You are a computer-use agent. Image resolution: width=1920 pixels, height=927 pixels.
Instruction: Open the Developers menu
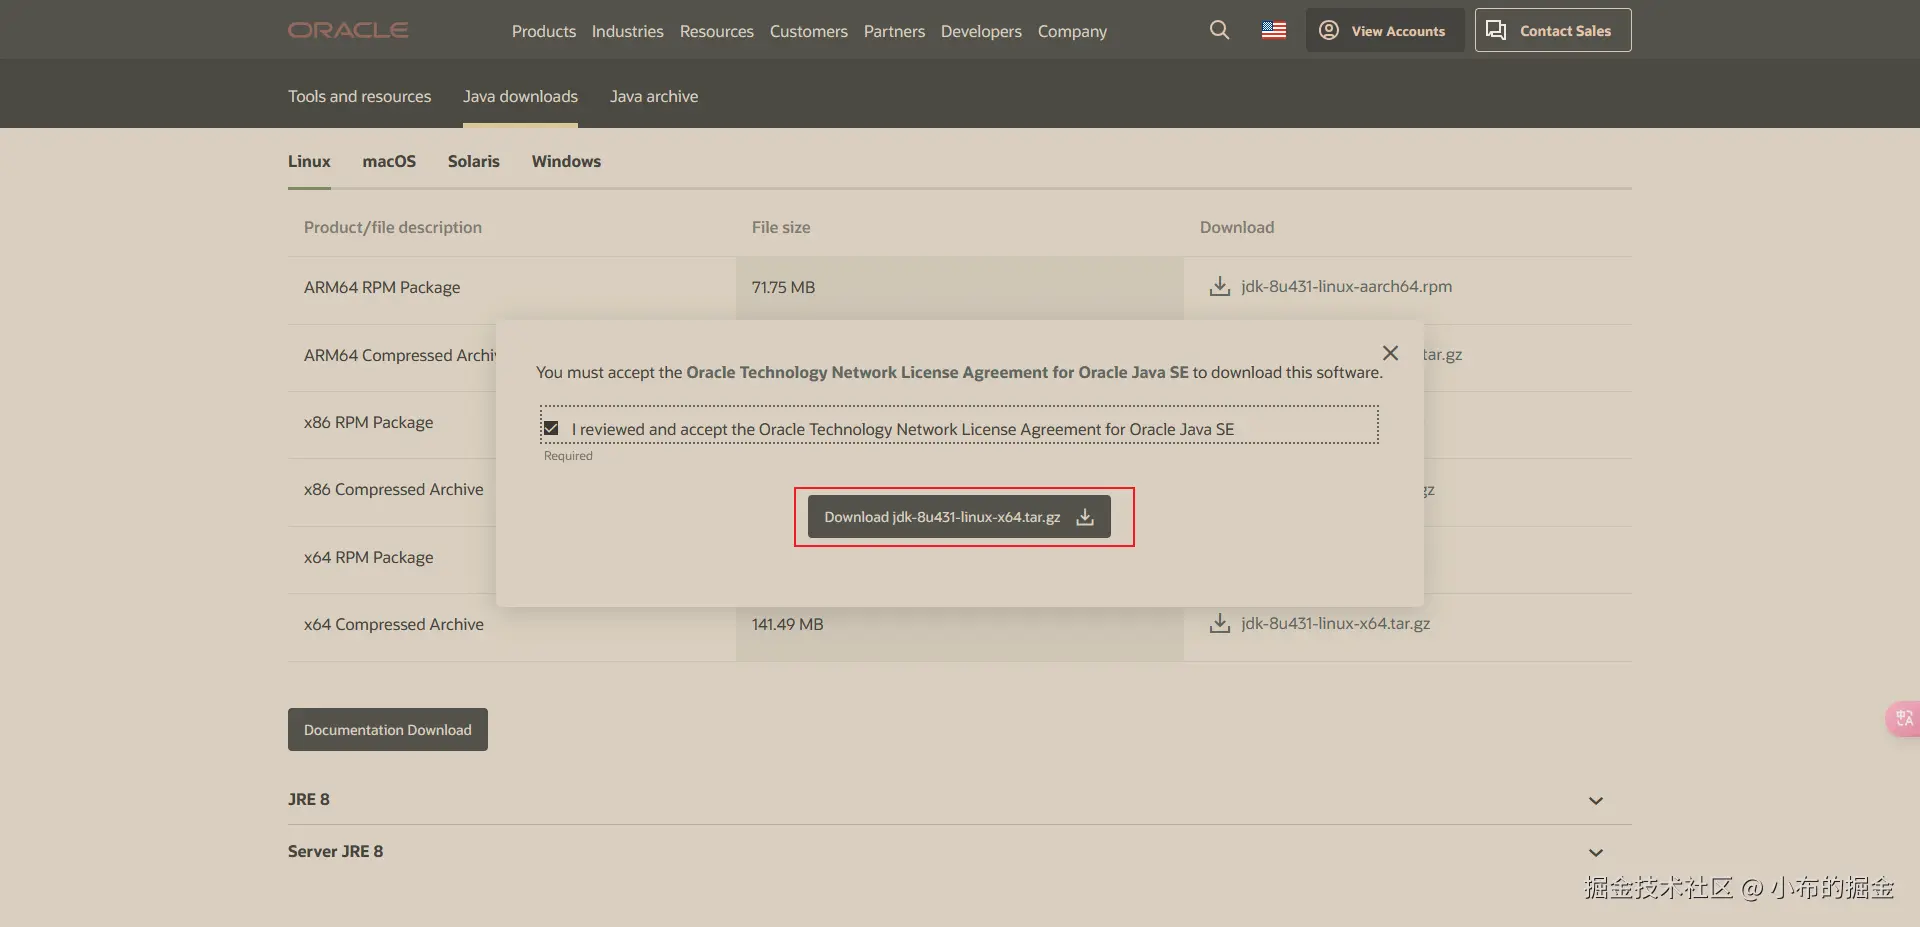tap(981, 31)
